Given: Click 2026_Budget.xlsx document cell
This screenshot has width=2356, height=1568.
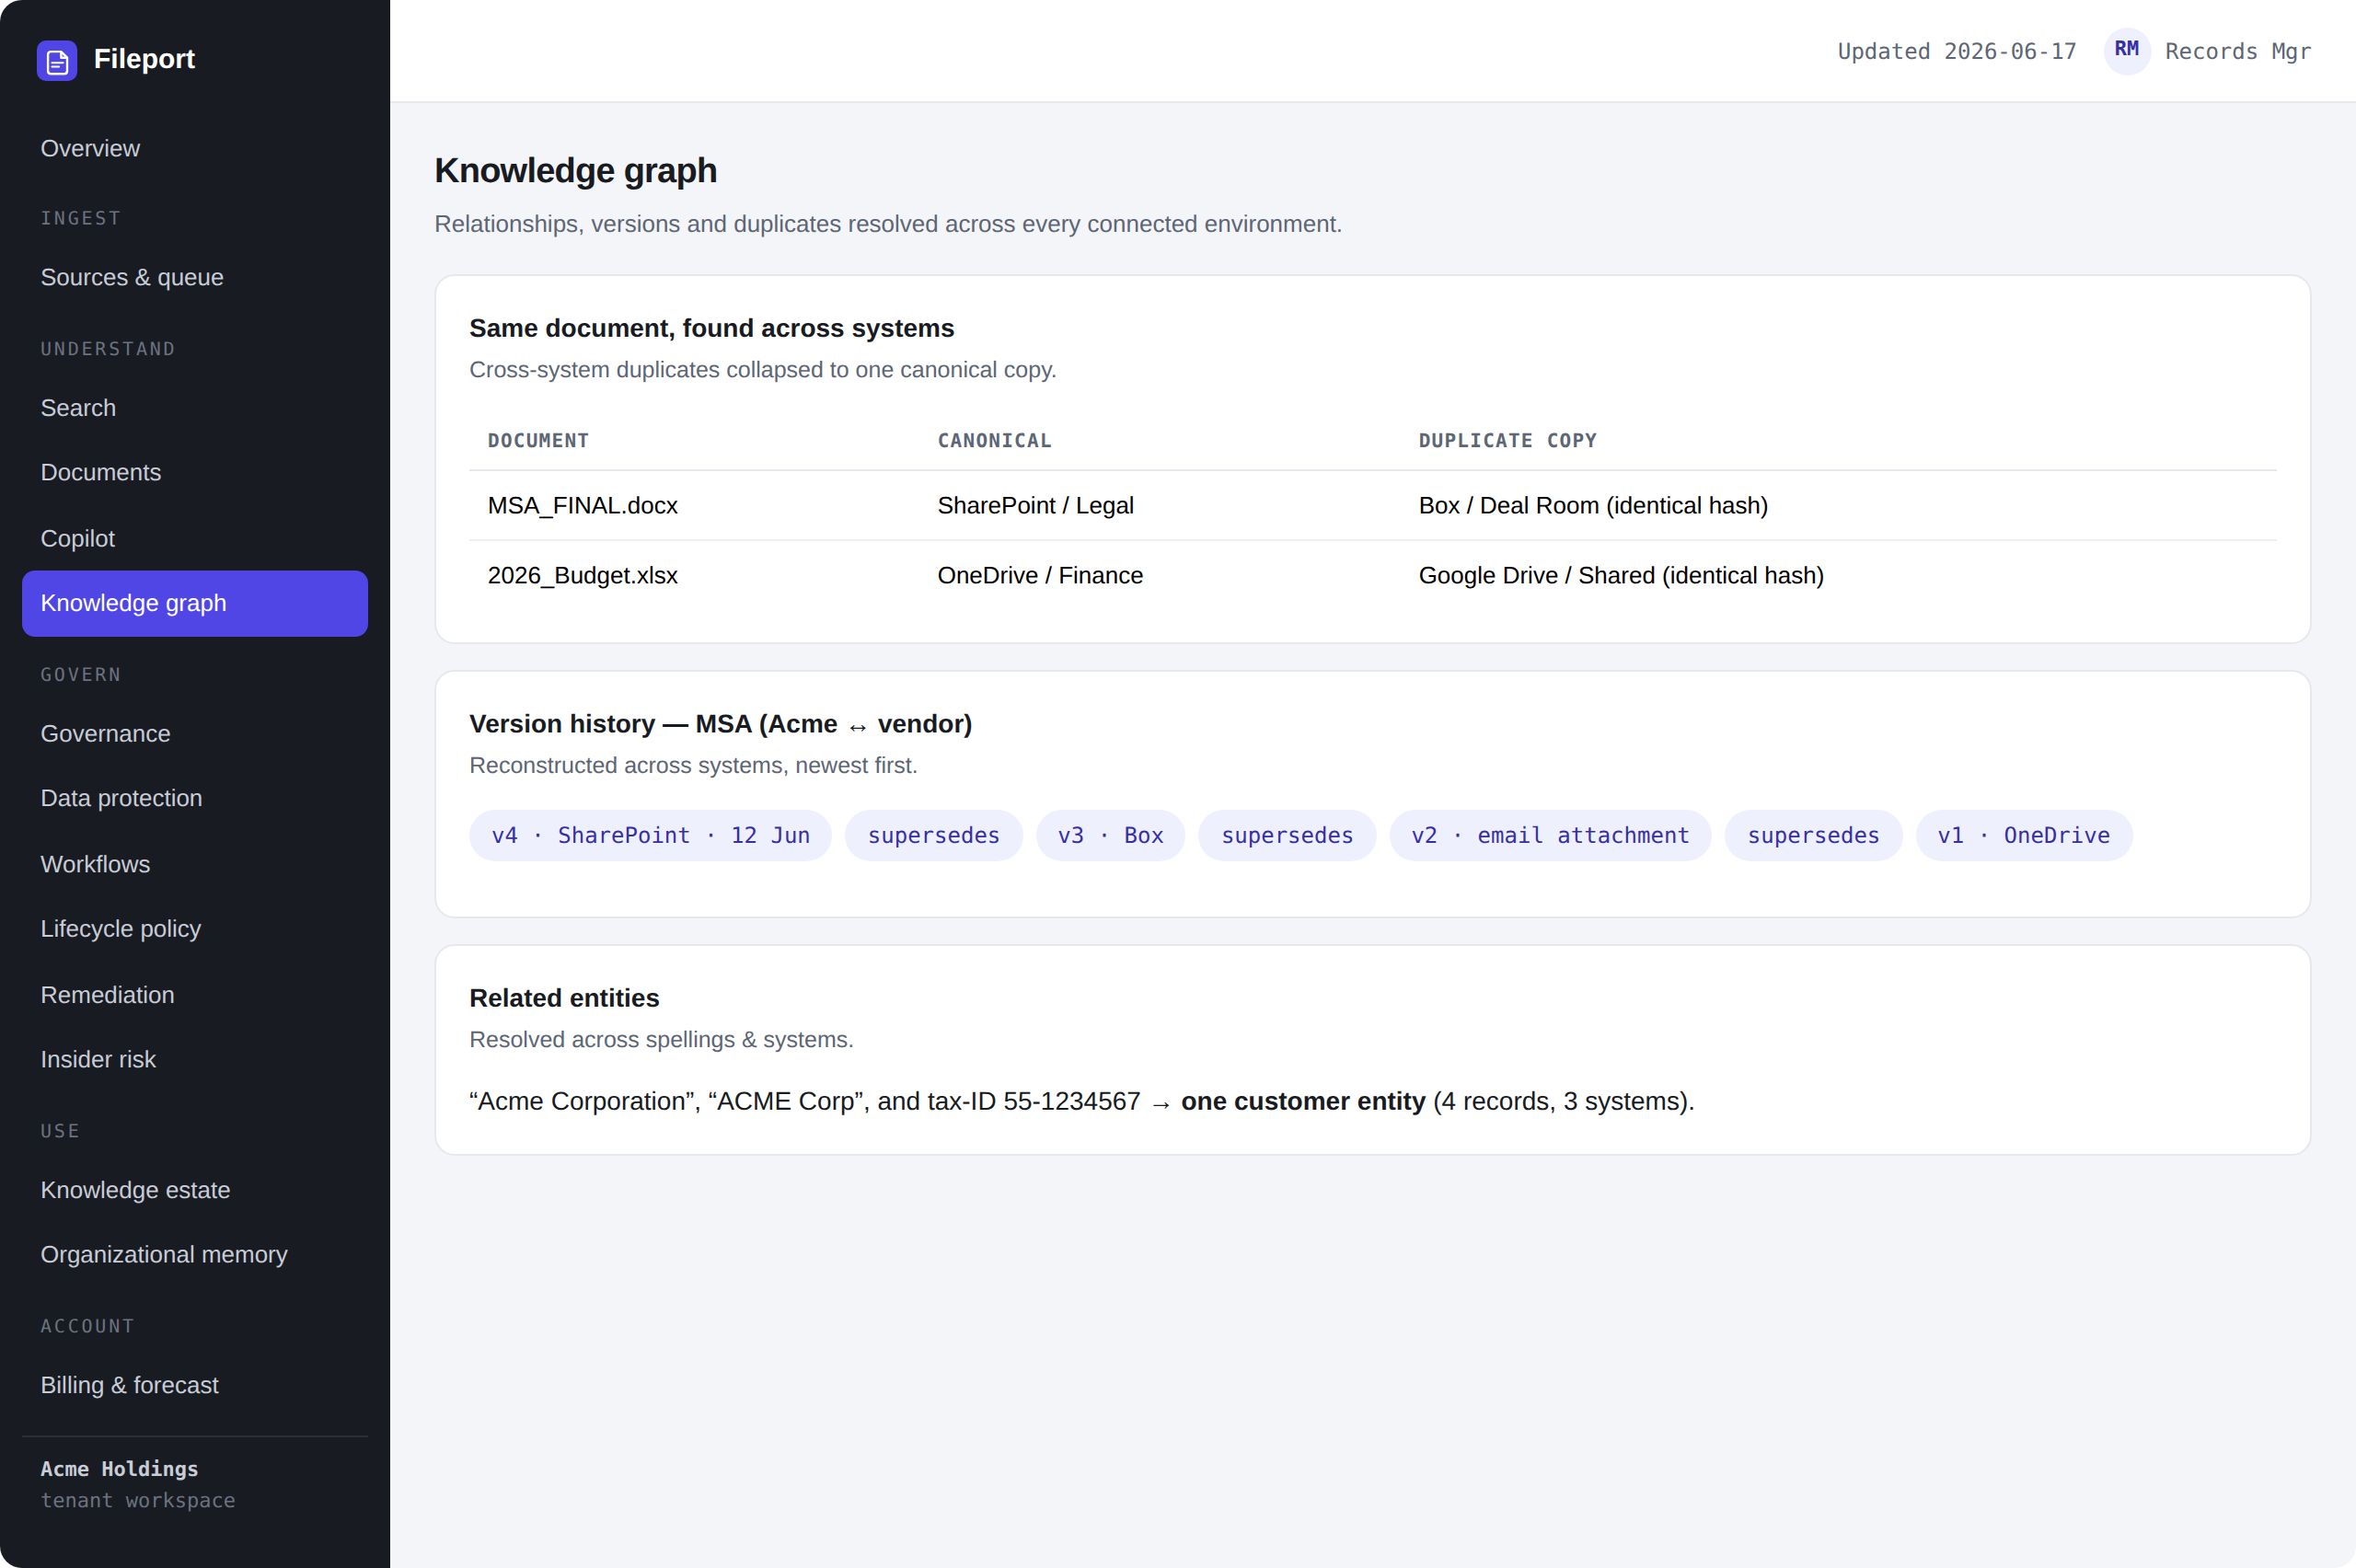Looking at the screenshot, I should pos(583,575).
